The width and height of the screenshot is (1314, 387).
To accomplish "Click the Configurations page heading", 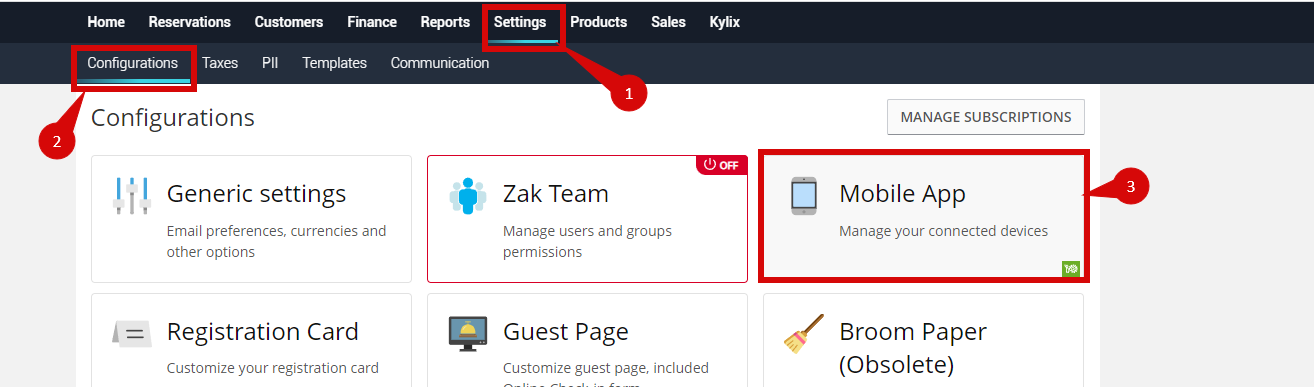I will pos(173,118).
